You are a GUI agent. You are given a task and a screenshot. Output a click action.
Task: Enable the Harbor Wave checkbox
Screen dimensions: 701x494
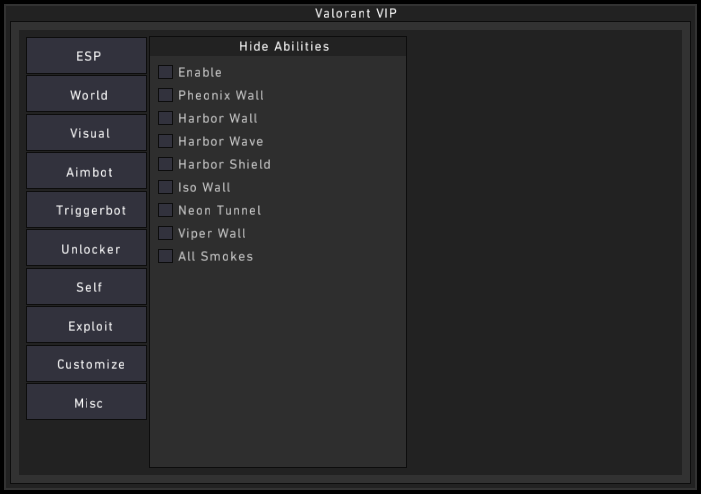(166, 141)
